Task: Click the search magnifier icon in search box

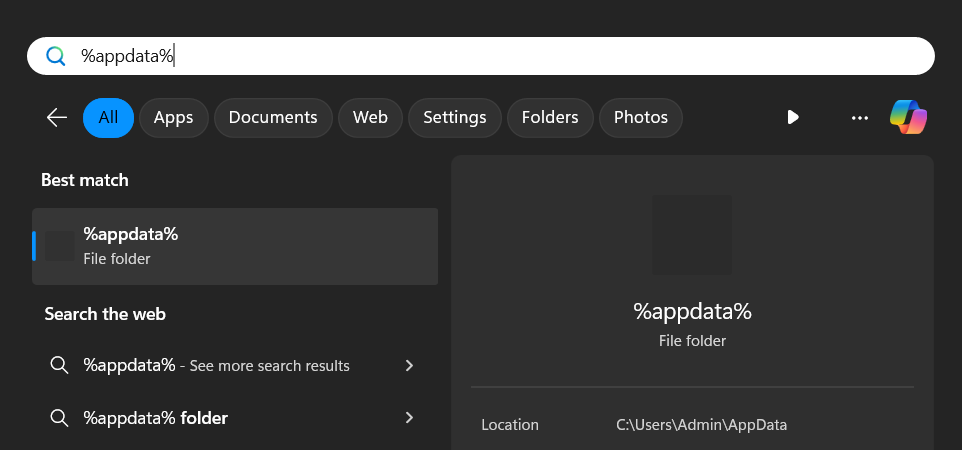Action: 56,56
